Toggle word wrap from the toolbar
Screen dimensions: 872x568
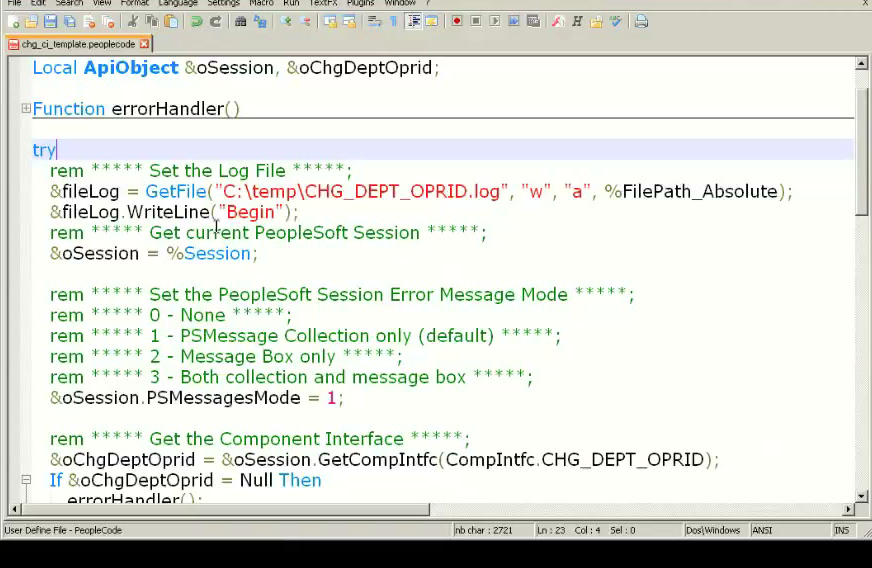pyautogui.click(x=374, y=22)
